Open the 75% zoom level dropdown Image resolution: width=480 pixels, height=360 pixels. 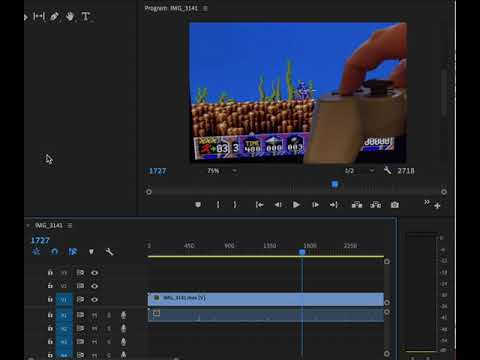click(221, 171)
